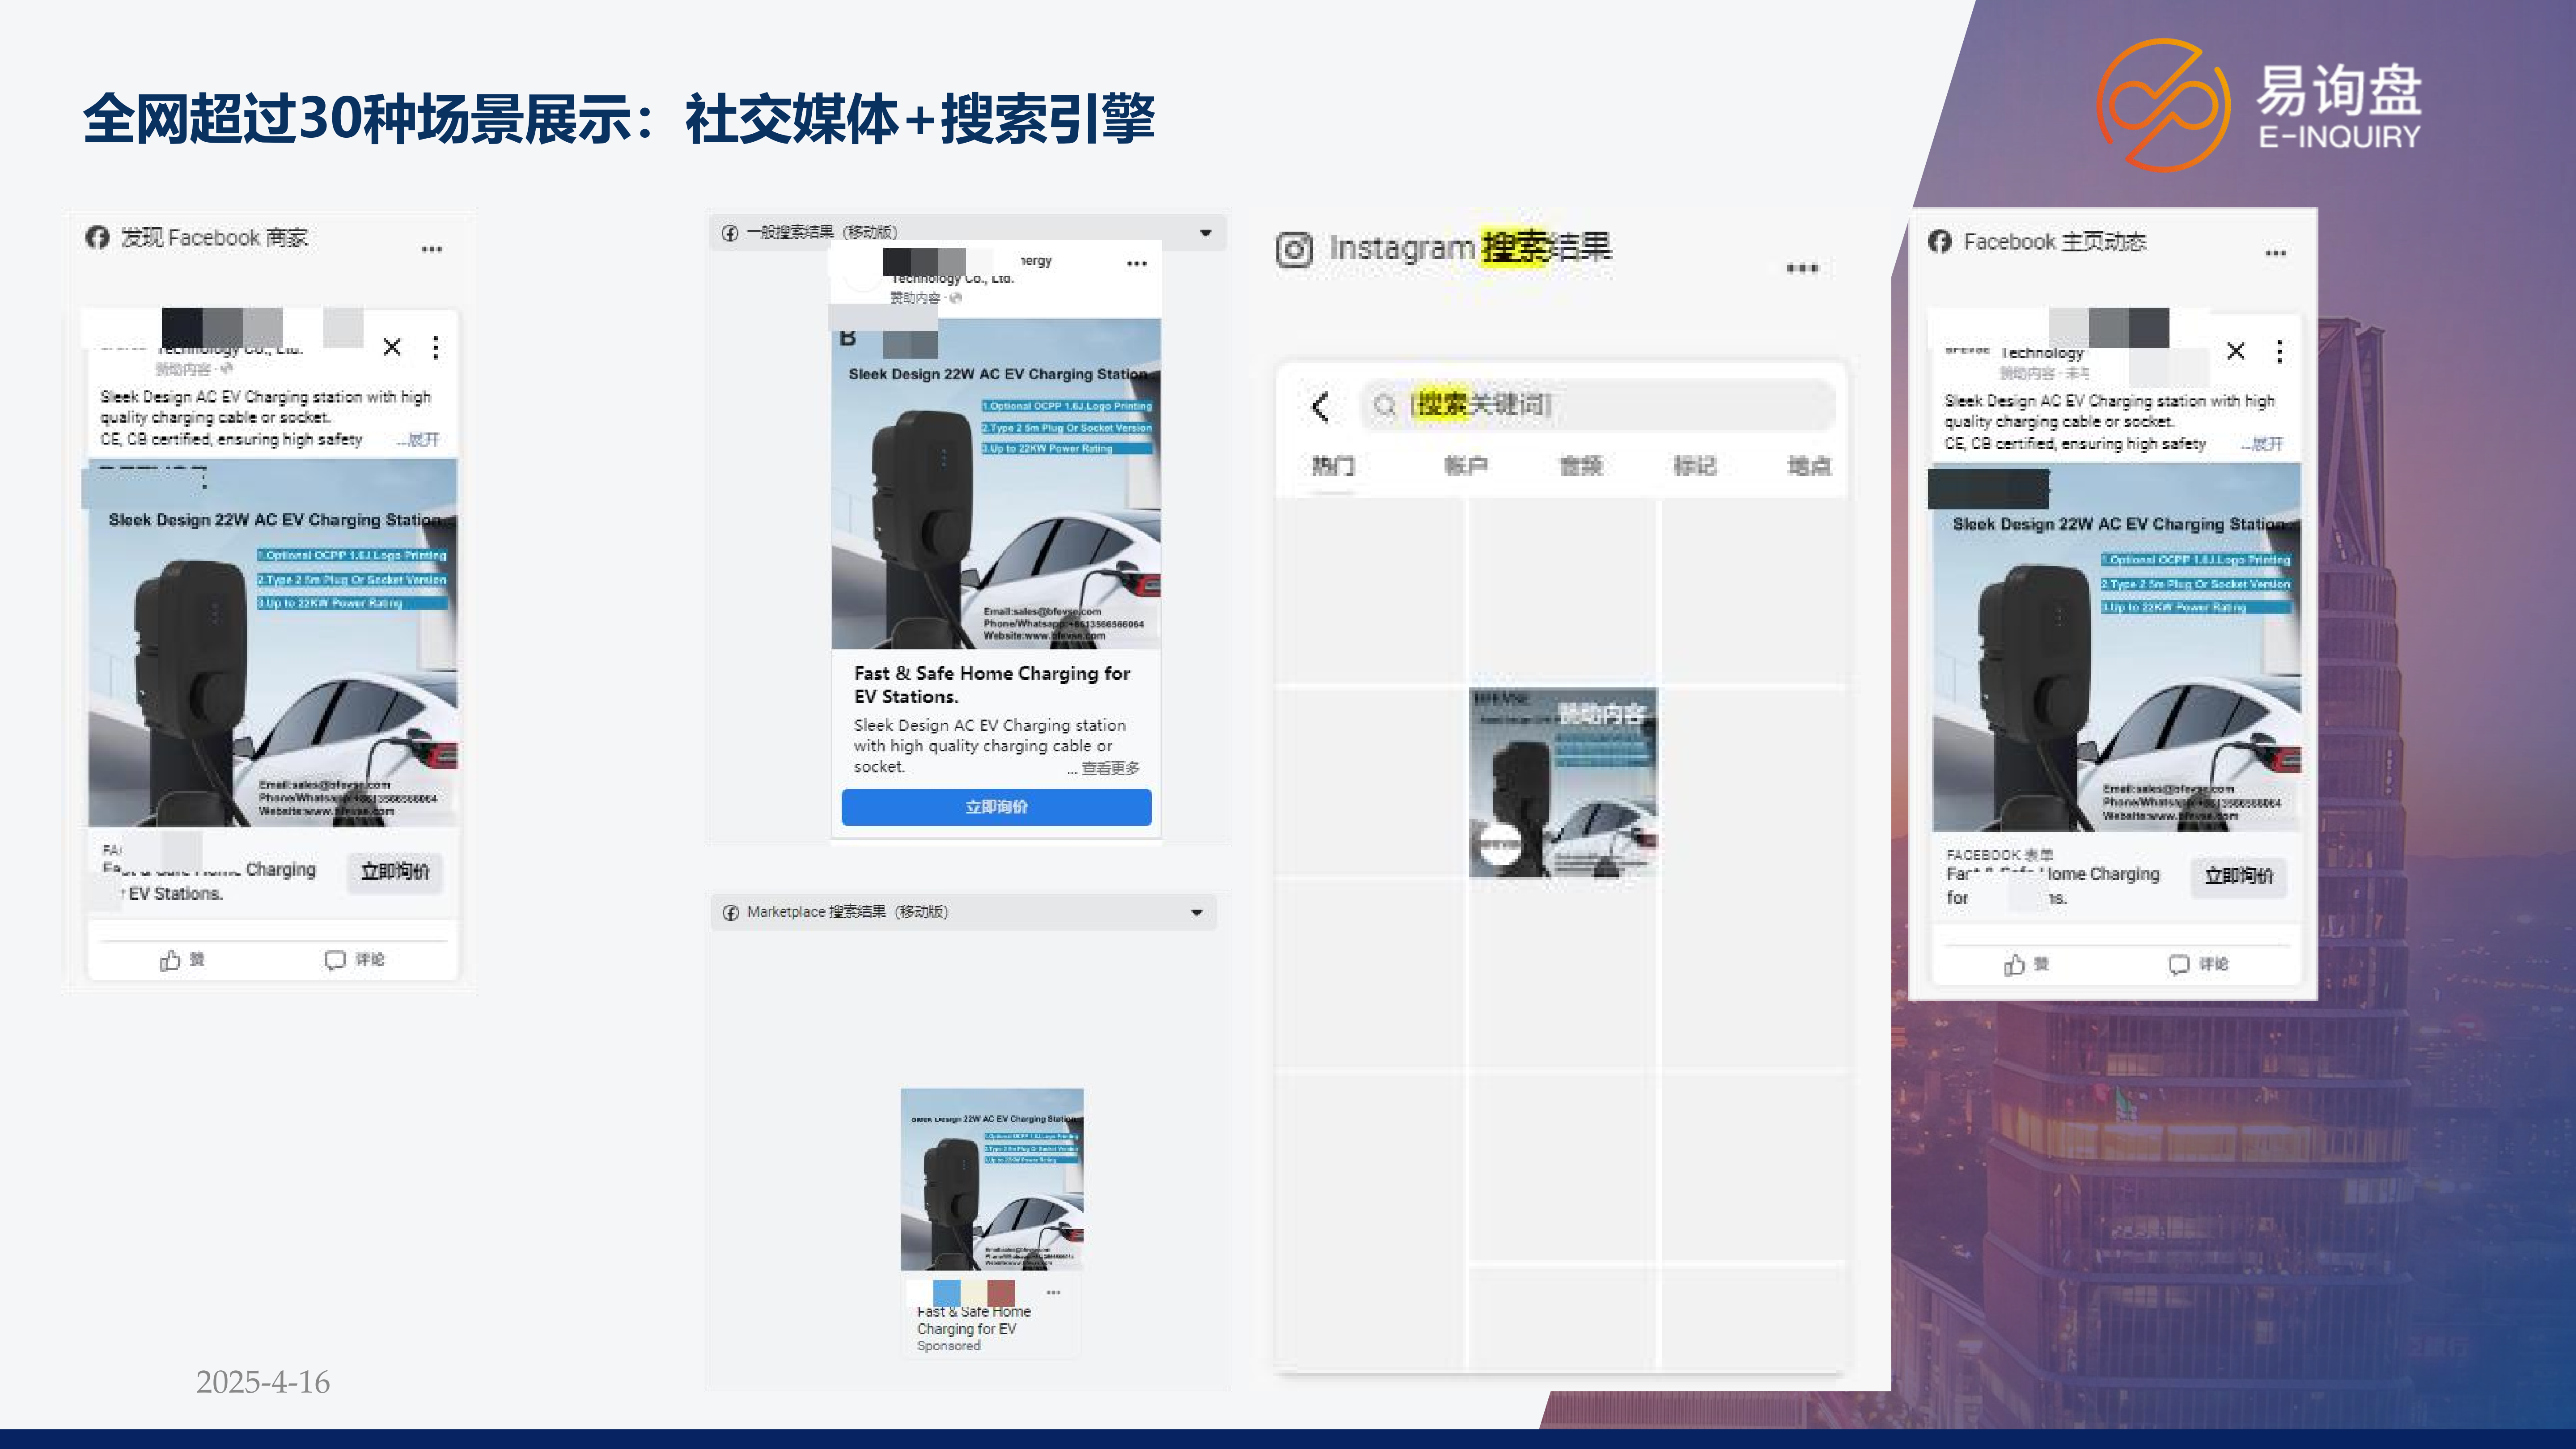The image size is (2576, 1449).
Task: Comment on the ad in Facebook 主页动态 card
Action: [x=2199, y=964]
